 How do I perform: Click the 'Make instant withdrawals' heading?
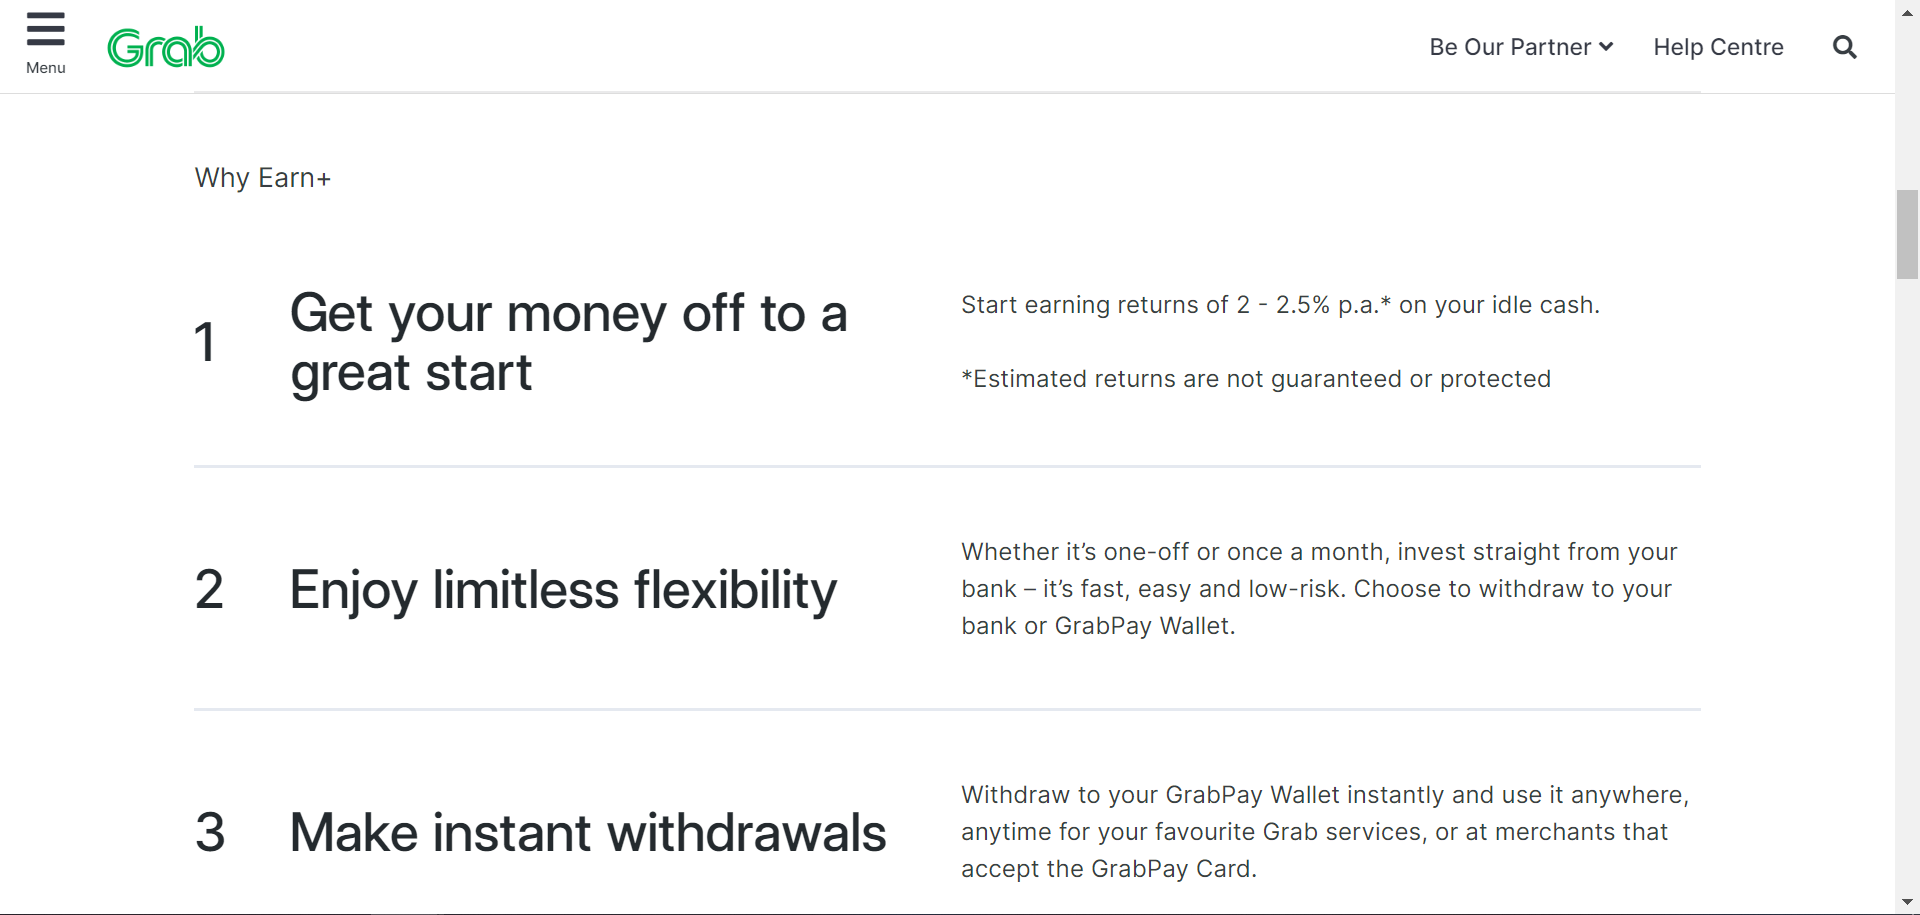click(587, 832)
